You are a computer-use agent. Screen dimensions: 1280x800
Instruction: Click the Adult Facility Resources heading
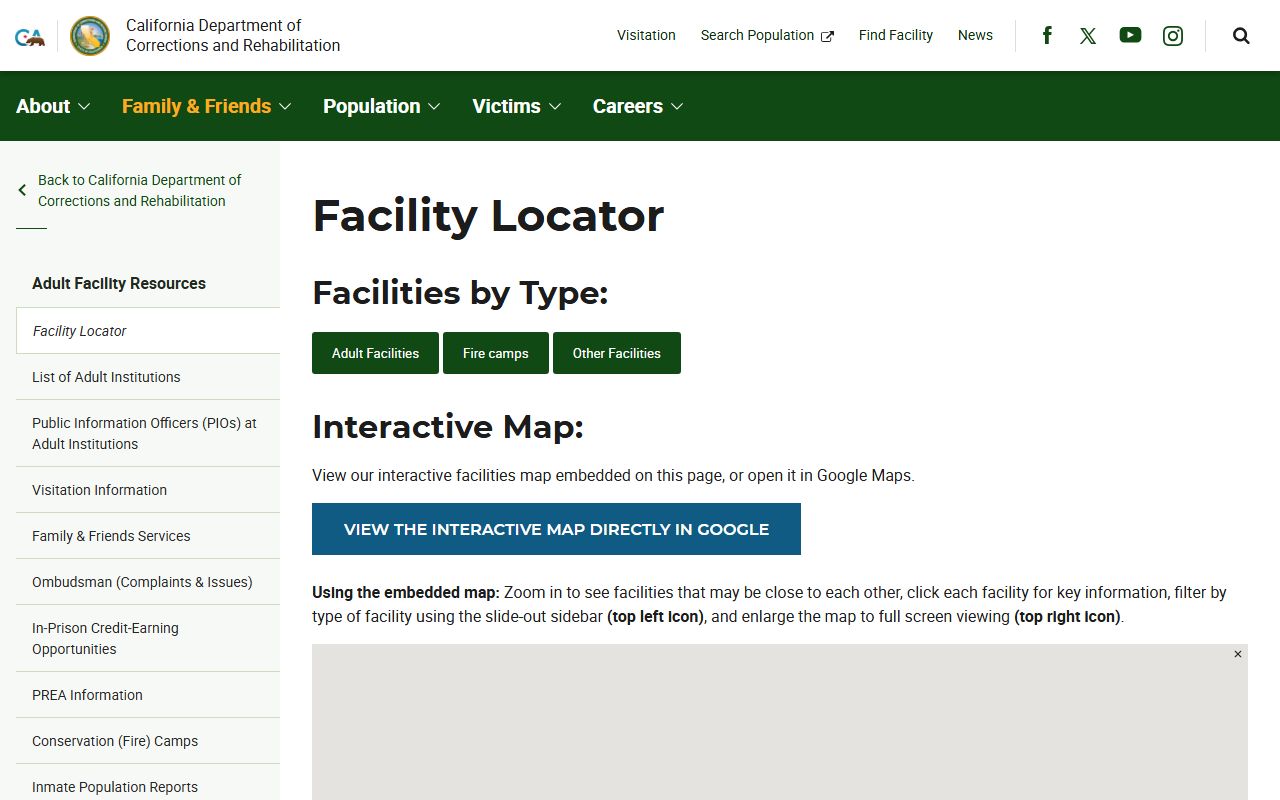(x=119, y=283)
